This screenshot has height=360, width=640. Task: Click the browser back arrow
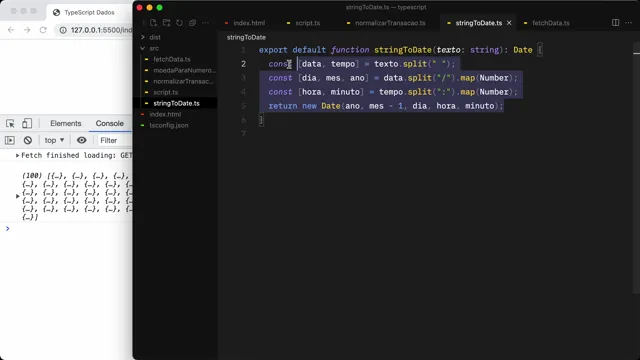pos(11,30)
